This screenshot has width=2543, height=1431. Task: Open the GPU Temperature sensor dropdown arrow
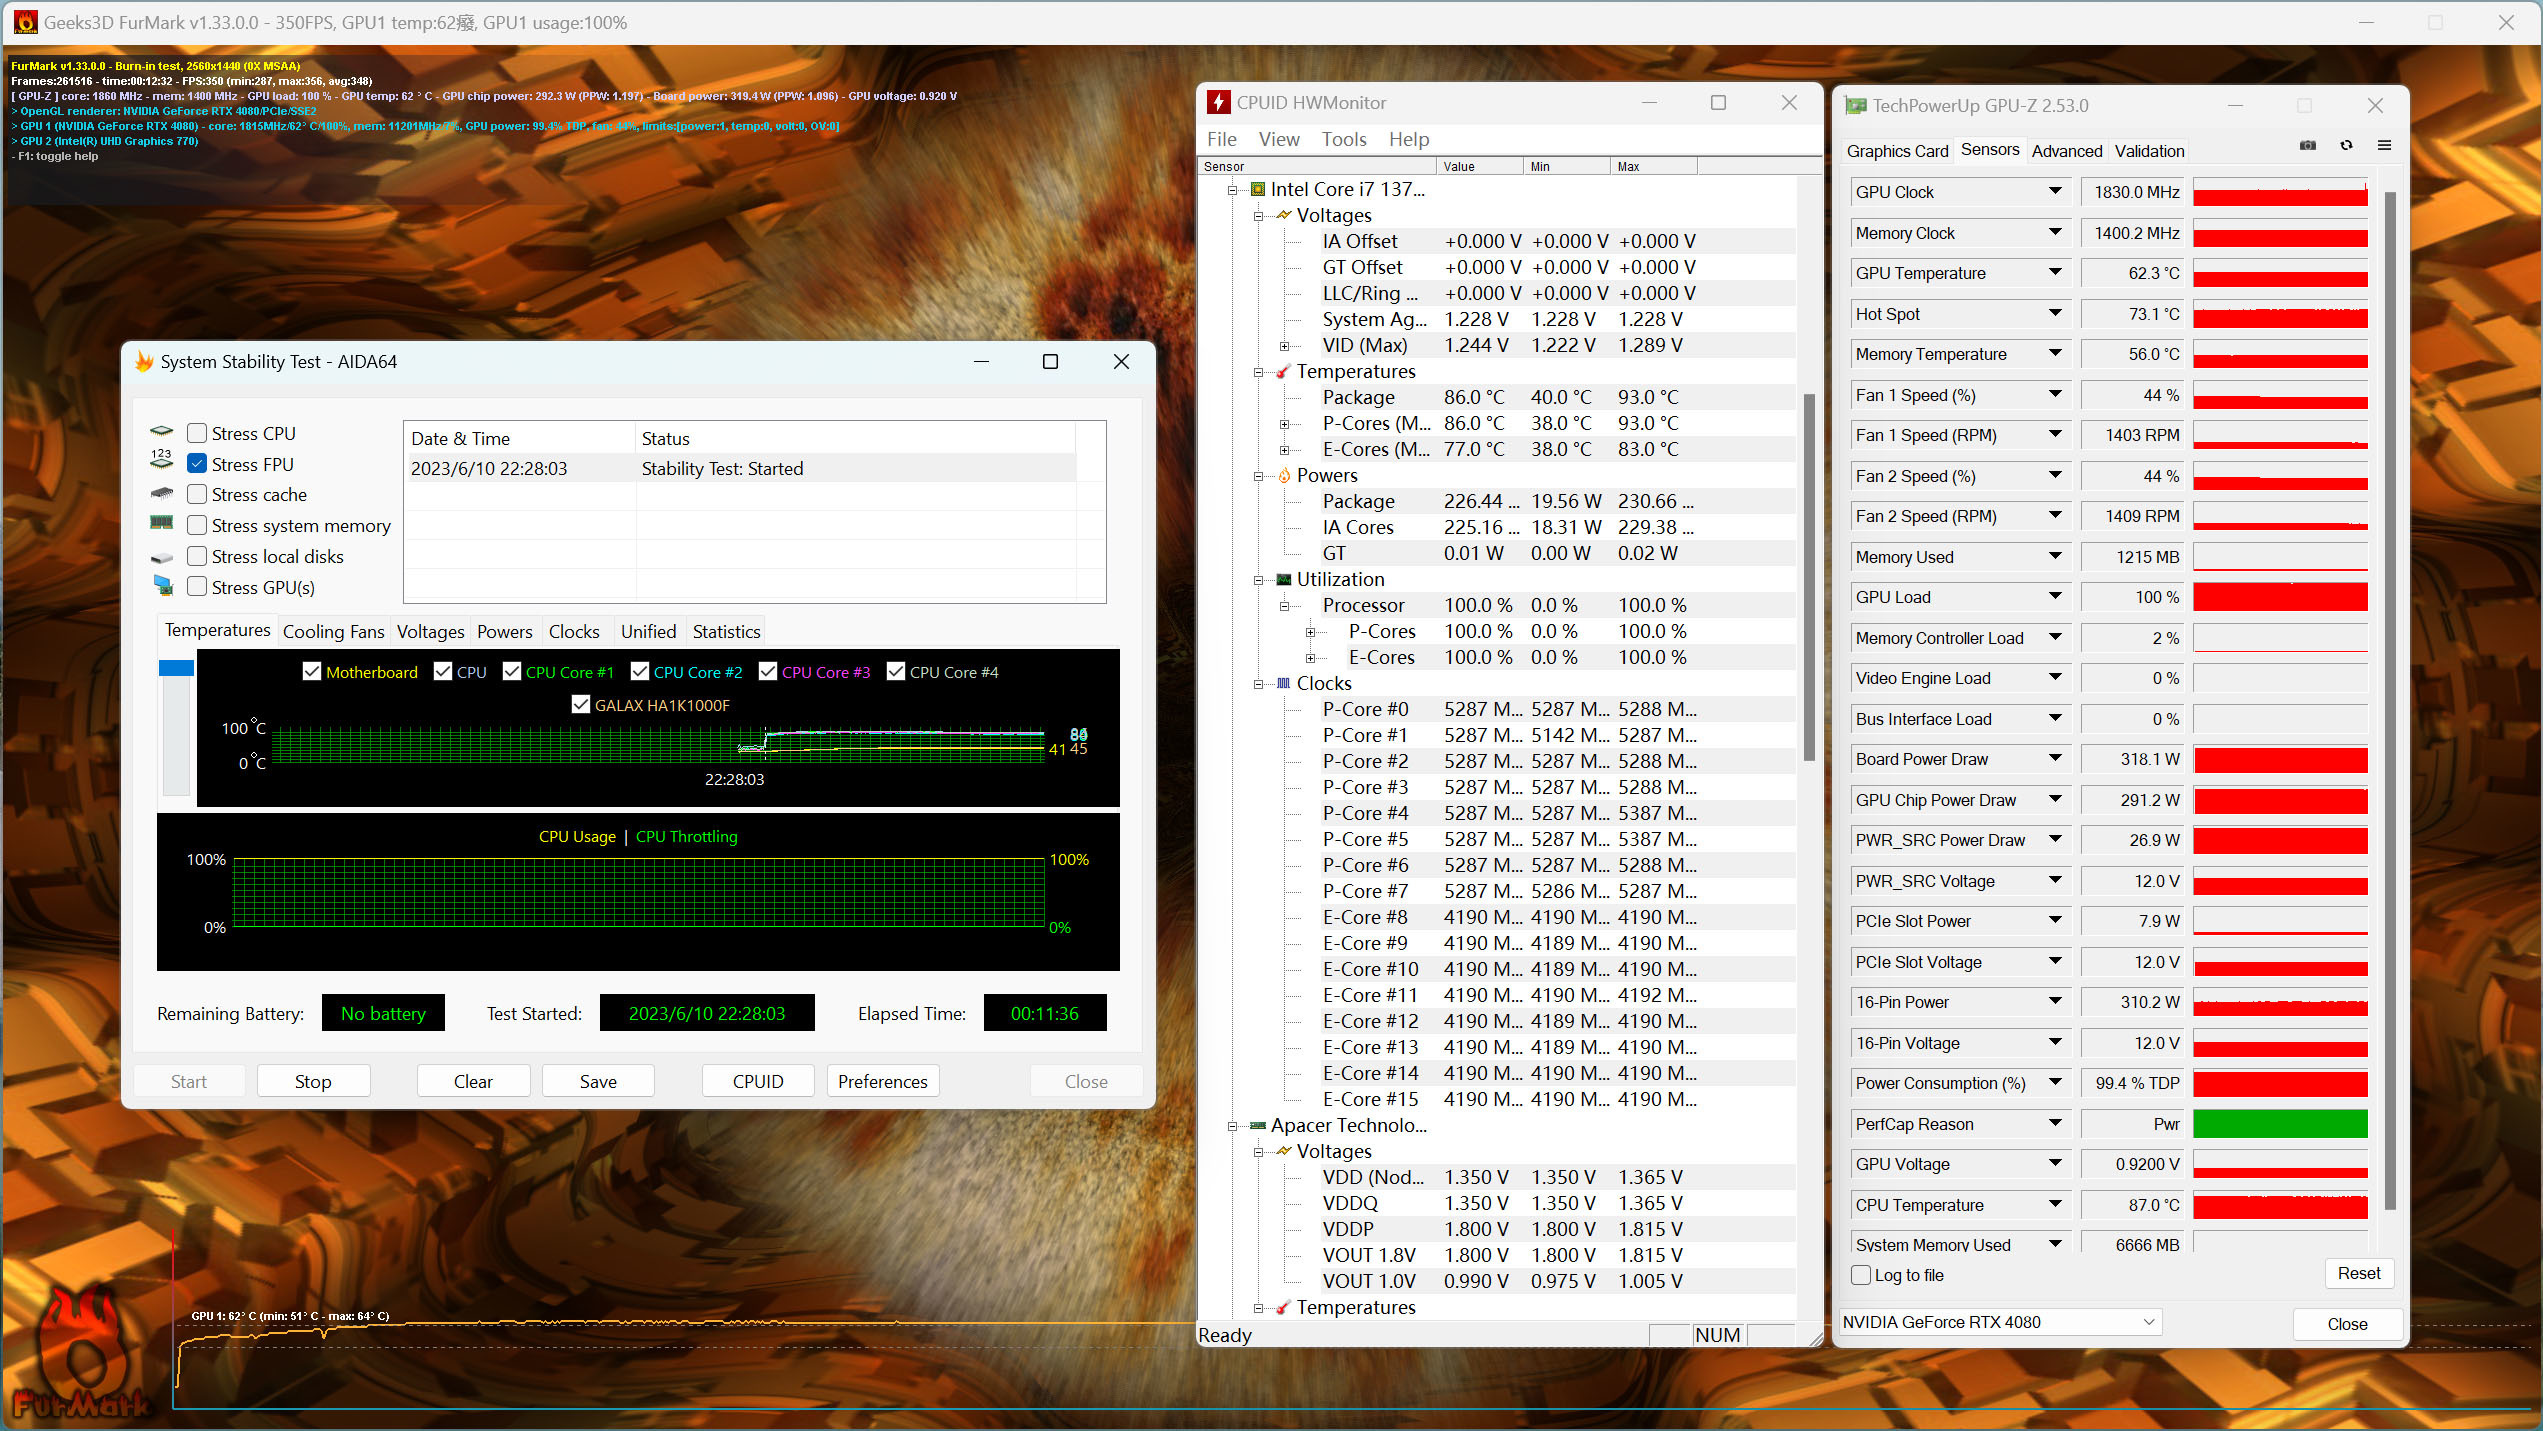tap(2054, 272)
